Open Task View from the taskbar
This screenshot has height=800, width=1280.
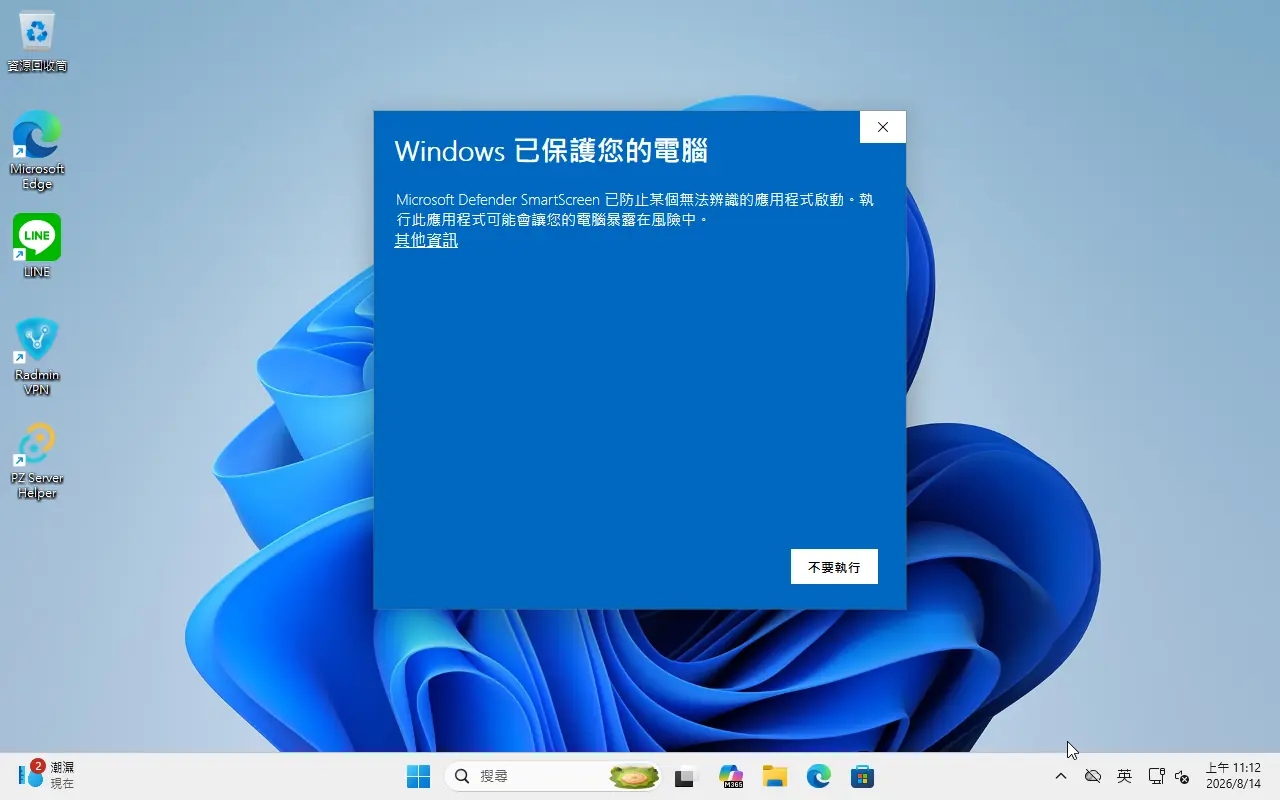(685, 776)
